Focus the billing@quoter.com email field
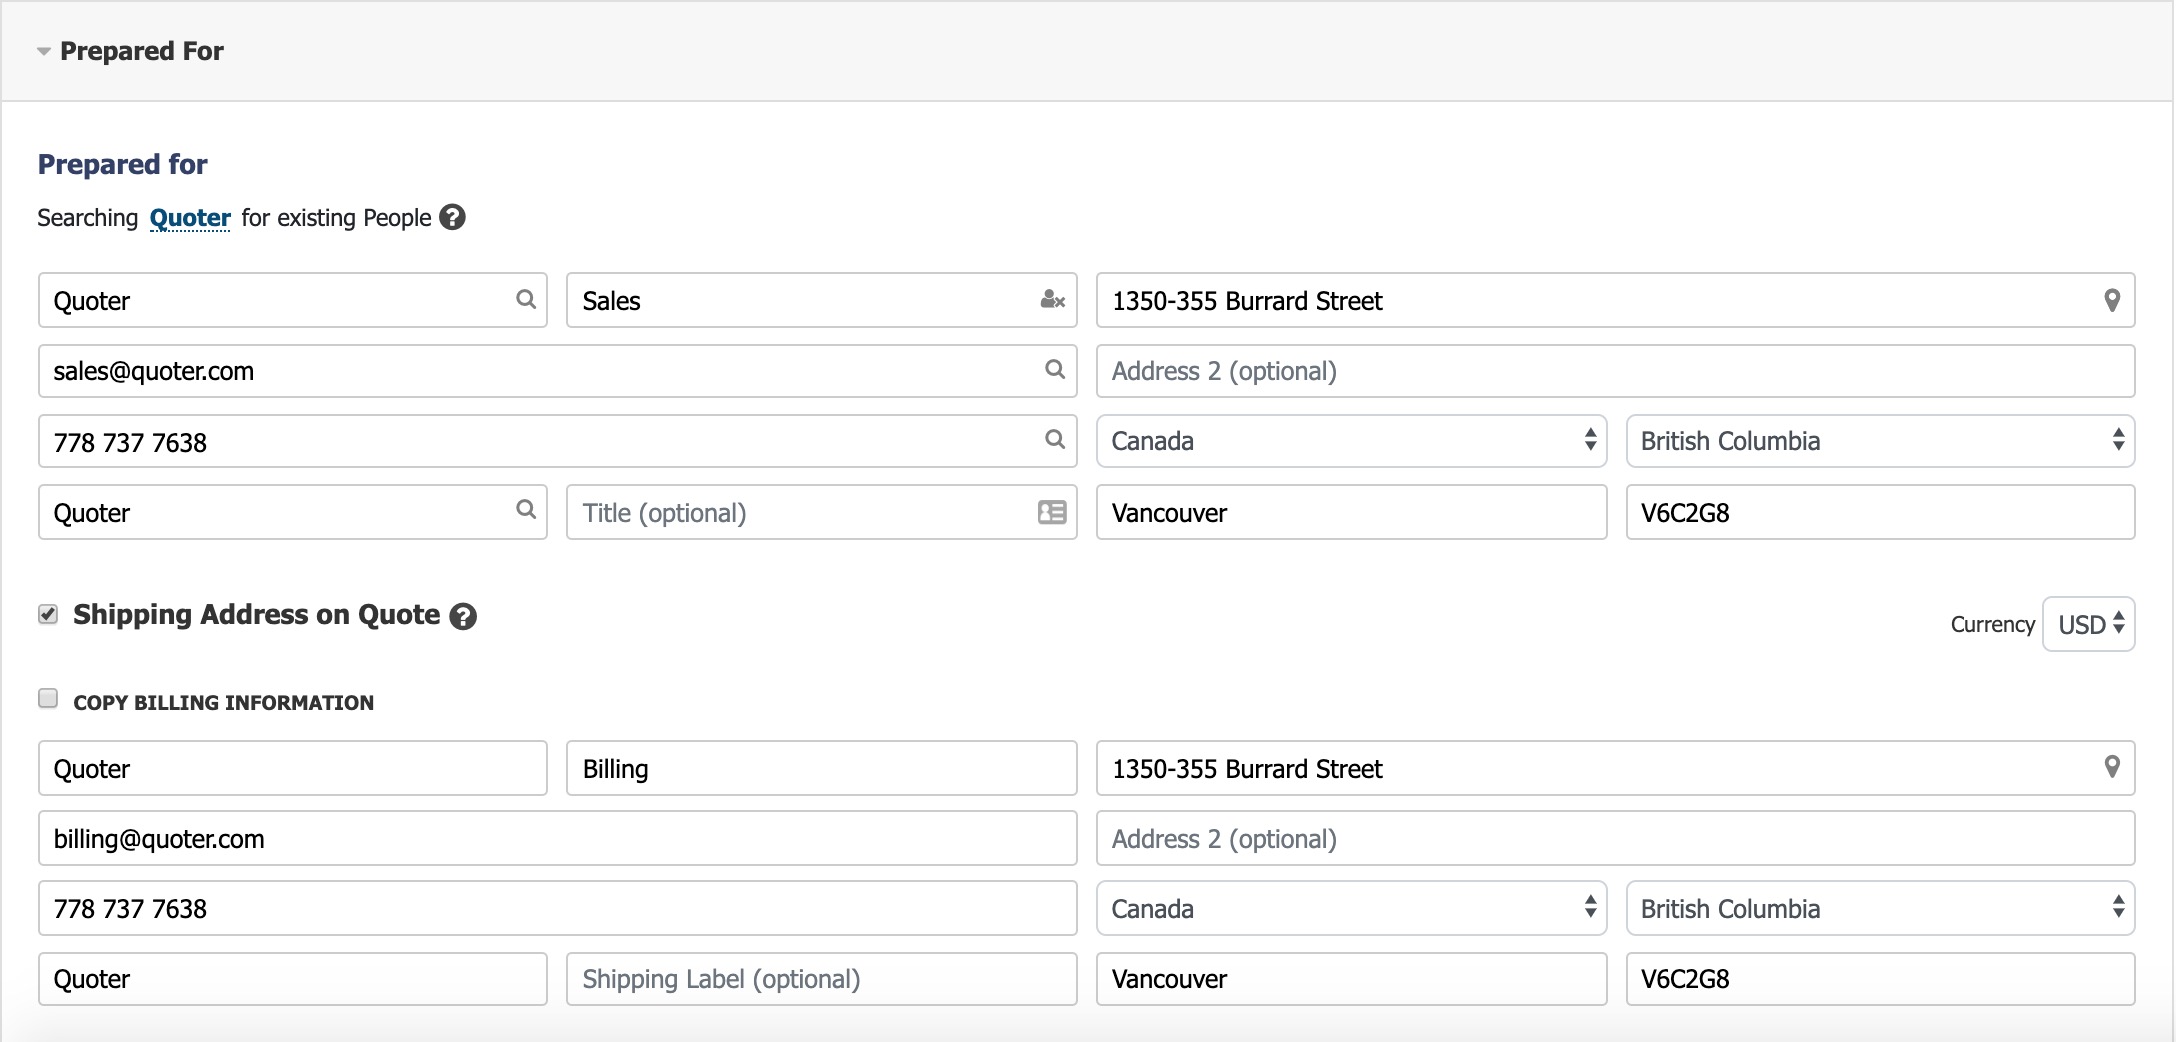2176x1042 pixels. click(558, 838)
